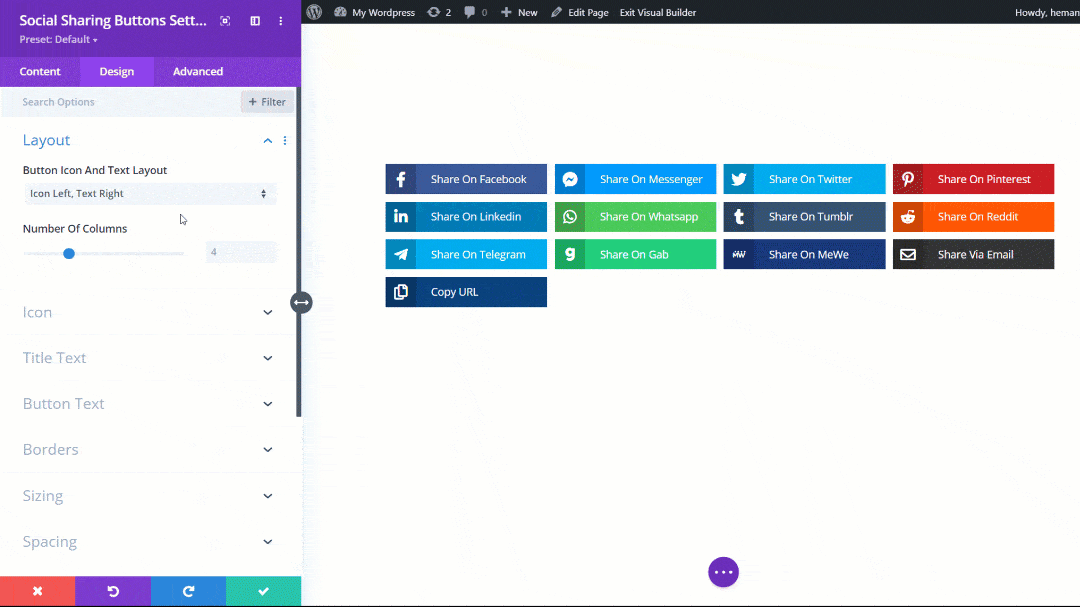The width and height of the screenshot is (1080, 607).
Task: Open the New admin bar menu
Action: tap(519, 12)
